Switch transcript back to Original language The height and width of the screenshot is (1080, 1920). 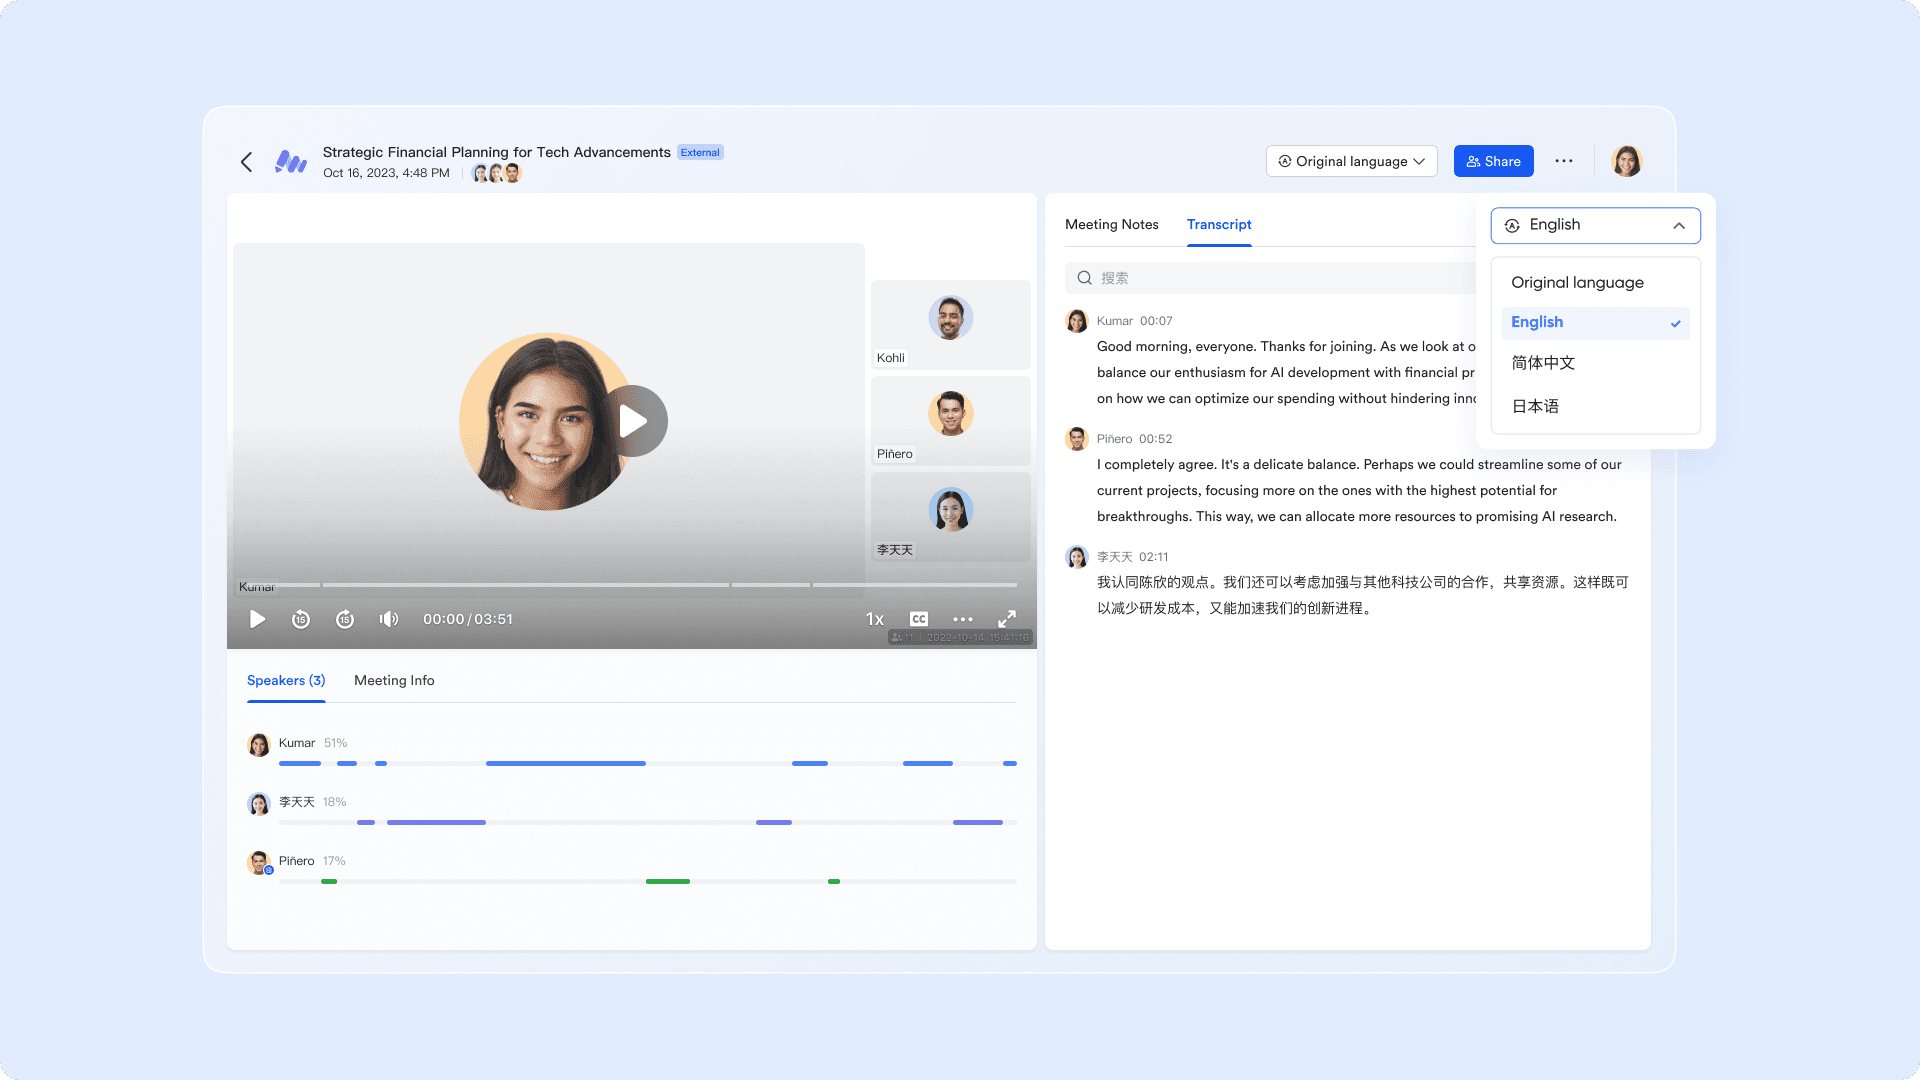(x=1577, y=282)
